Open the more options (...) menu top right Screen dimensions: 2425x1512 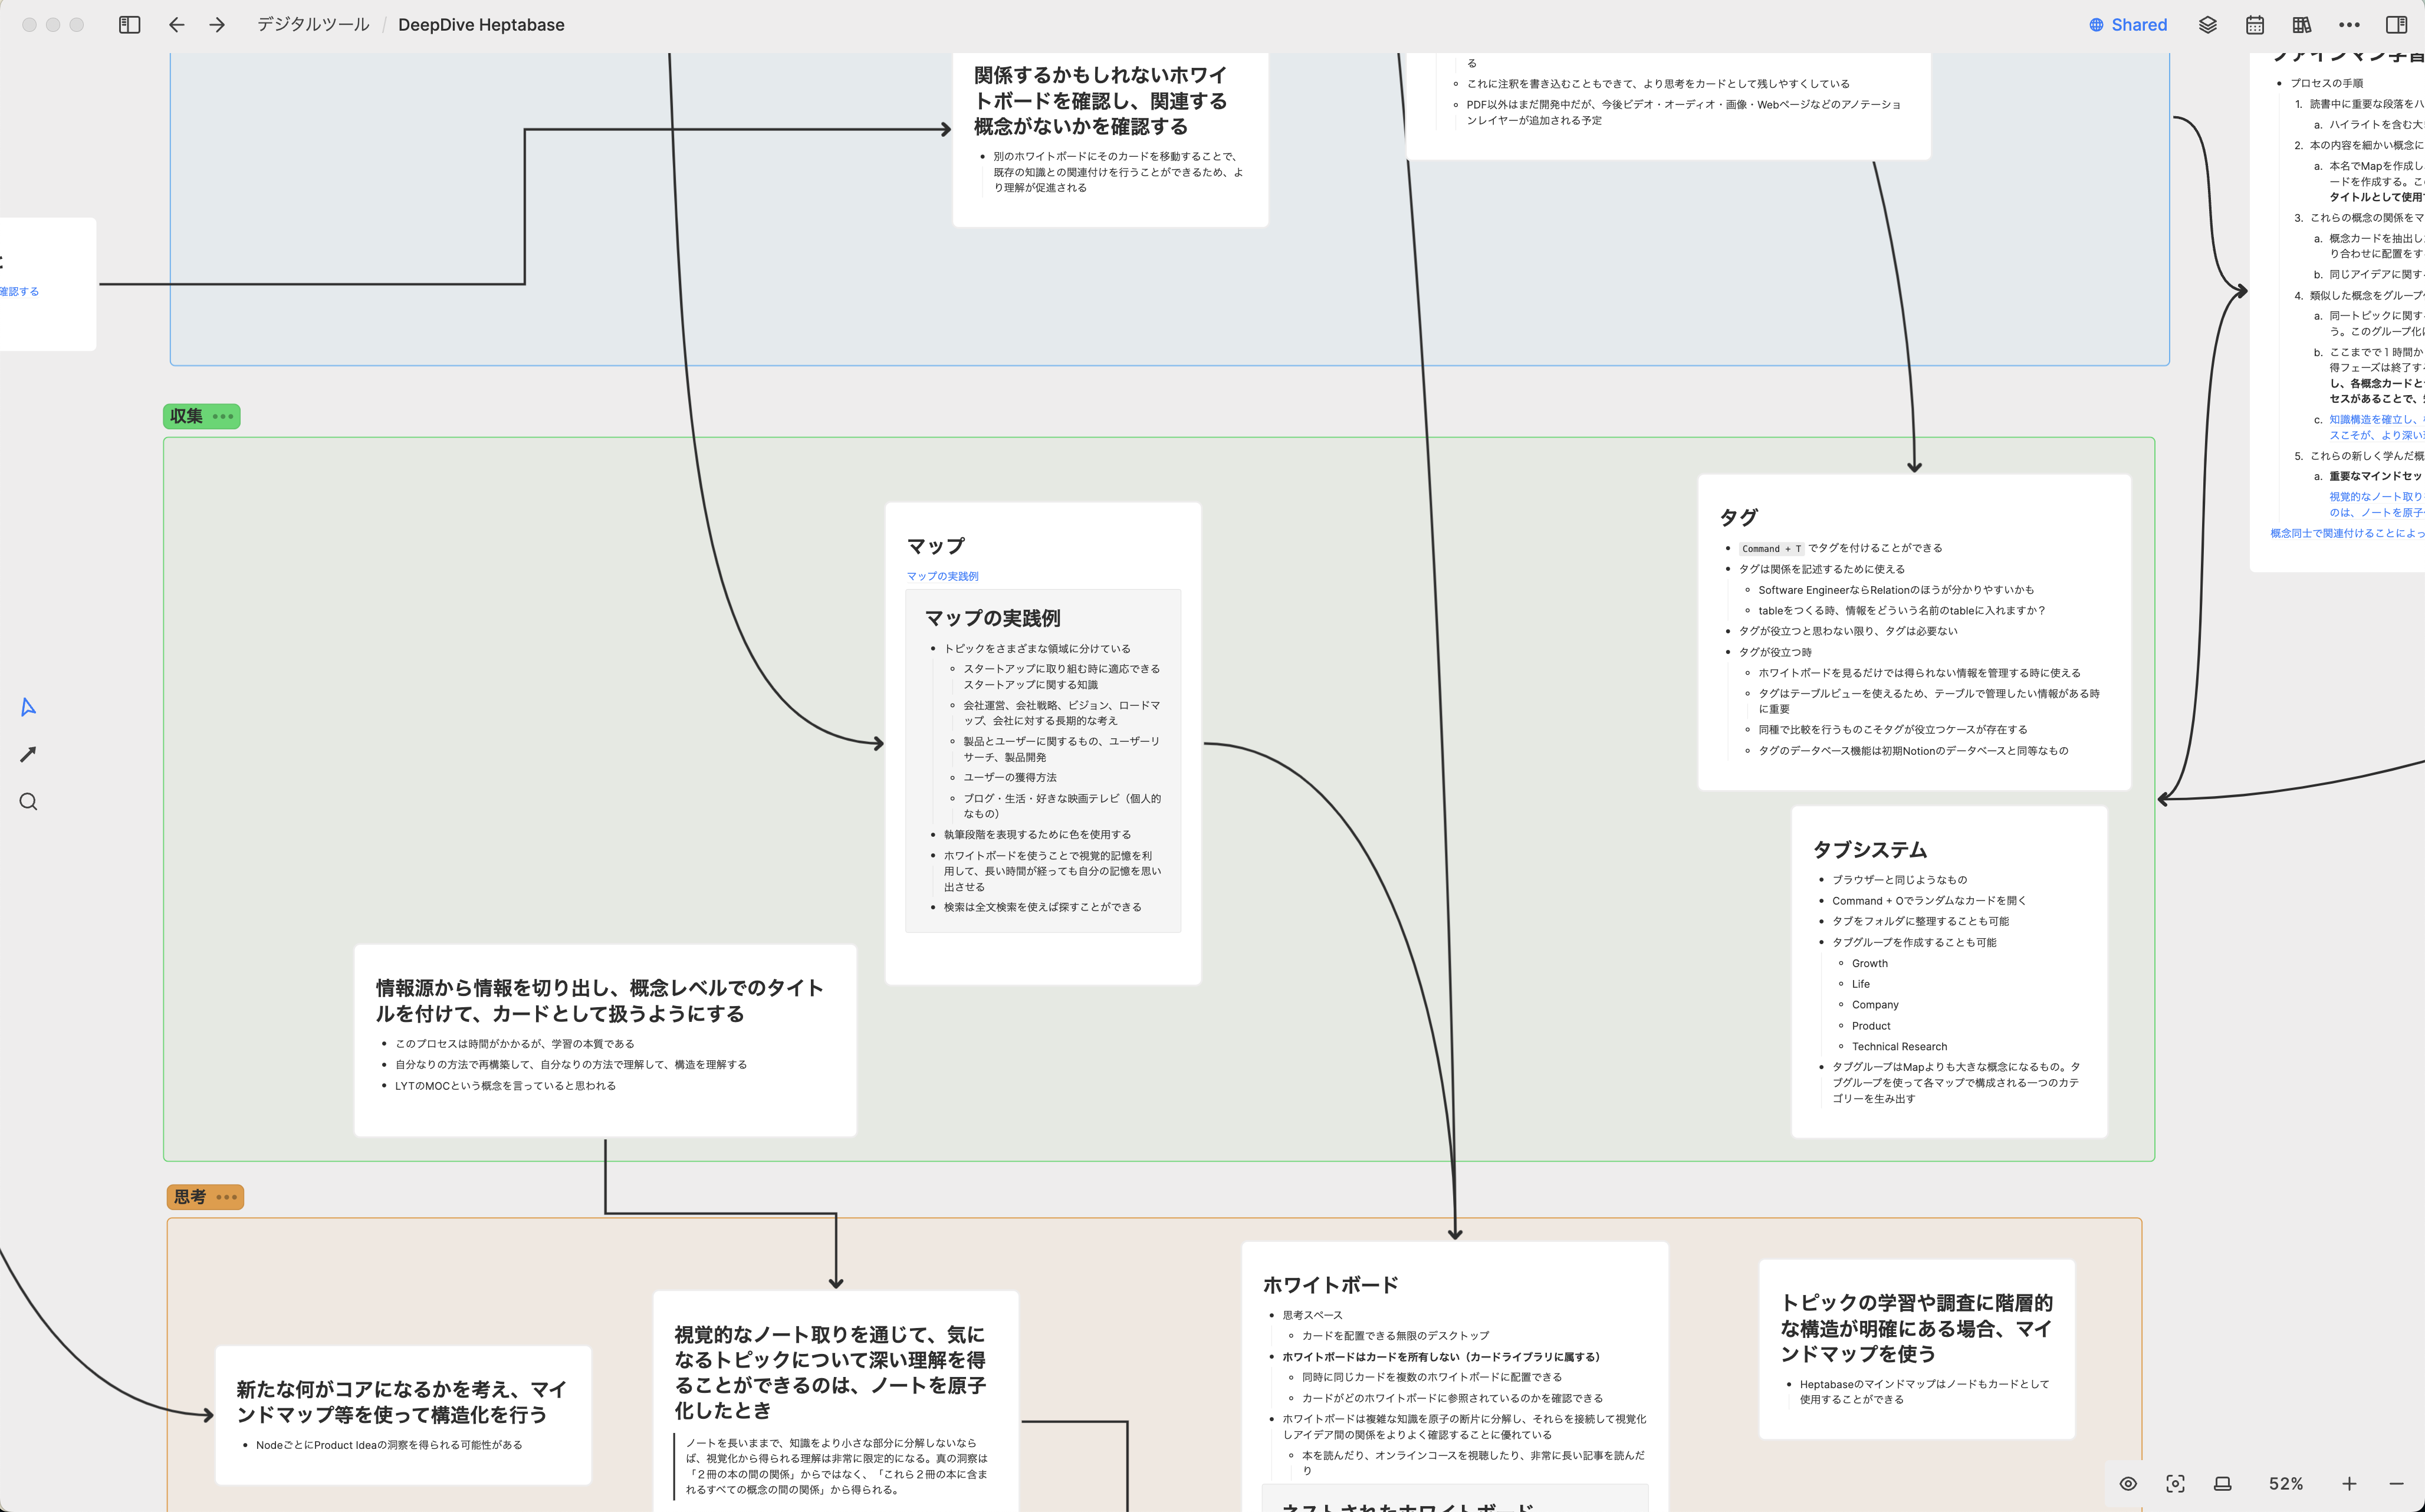click(2348, 24)
